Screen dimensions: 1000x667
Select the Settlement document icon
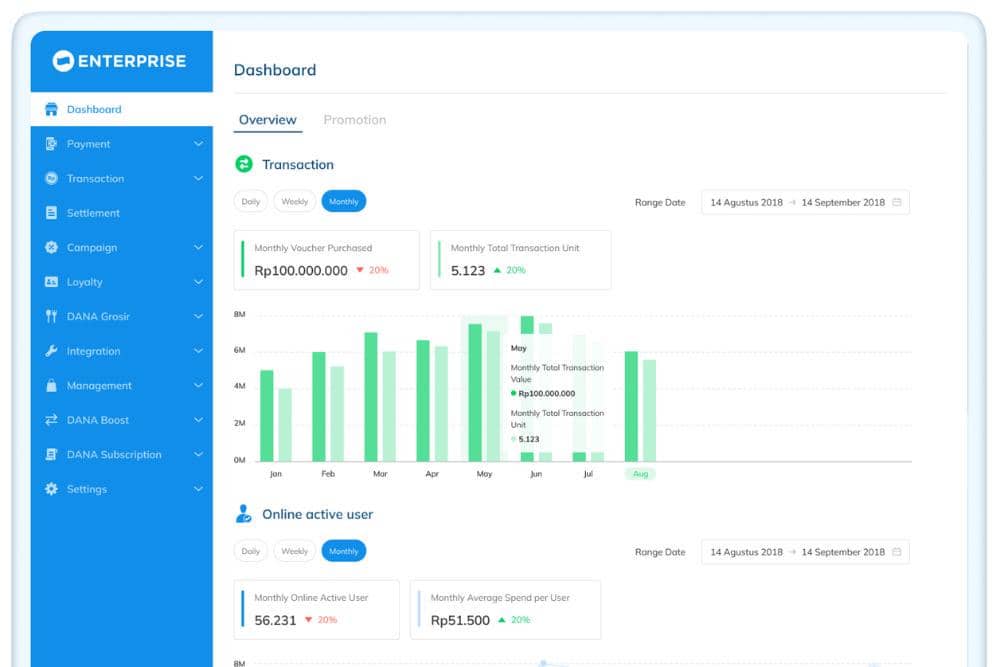point(51,213)
